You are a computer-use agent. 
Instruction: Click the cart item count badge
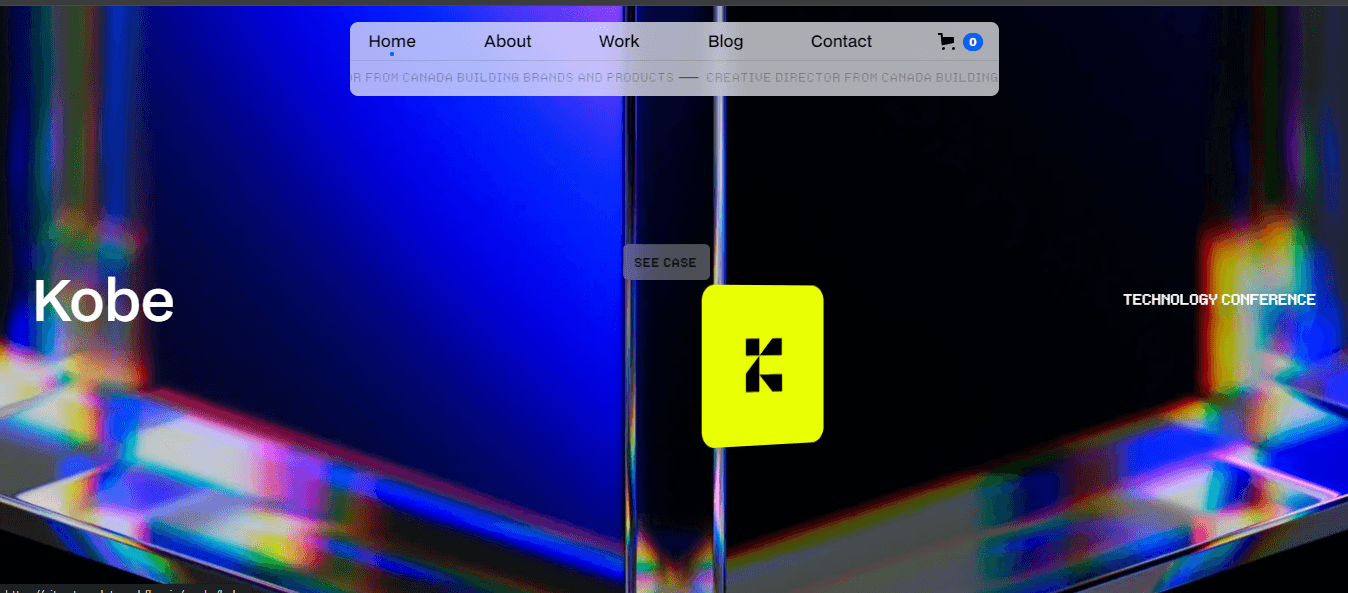973,42
